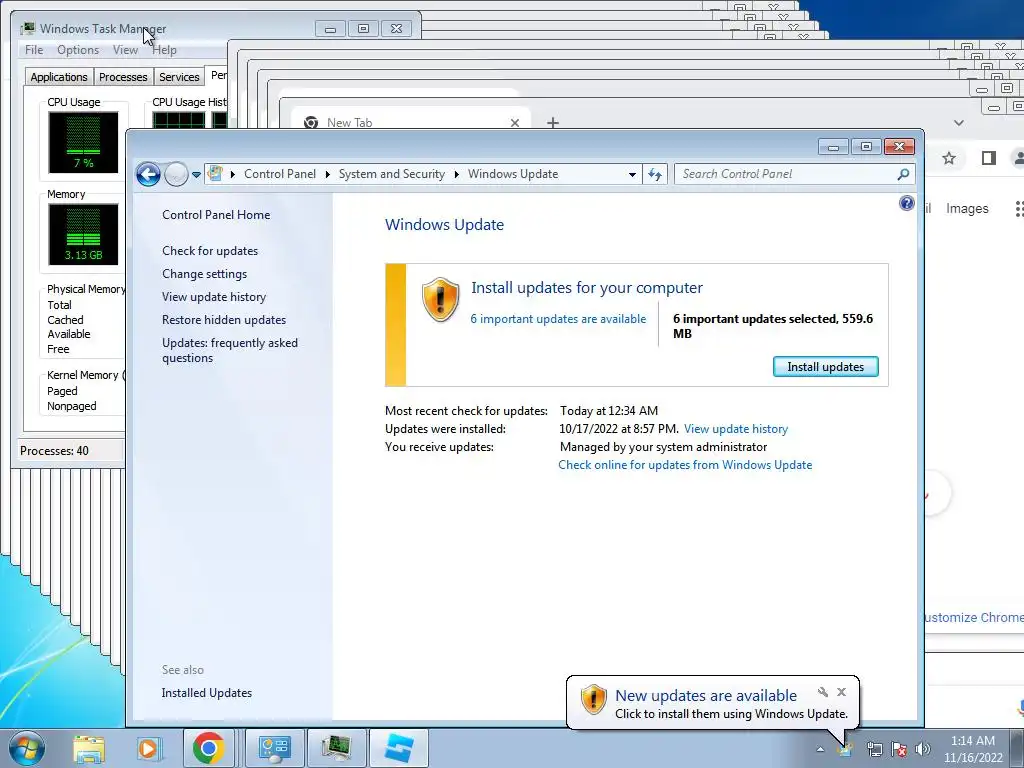Click Processes: 40 status bar entry

click(x=54, y=451)
